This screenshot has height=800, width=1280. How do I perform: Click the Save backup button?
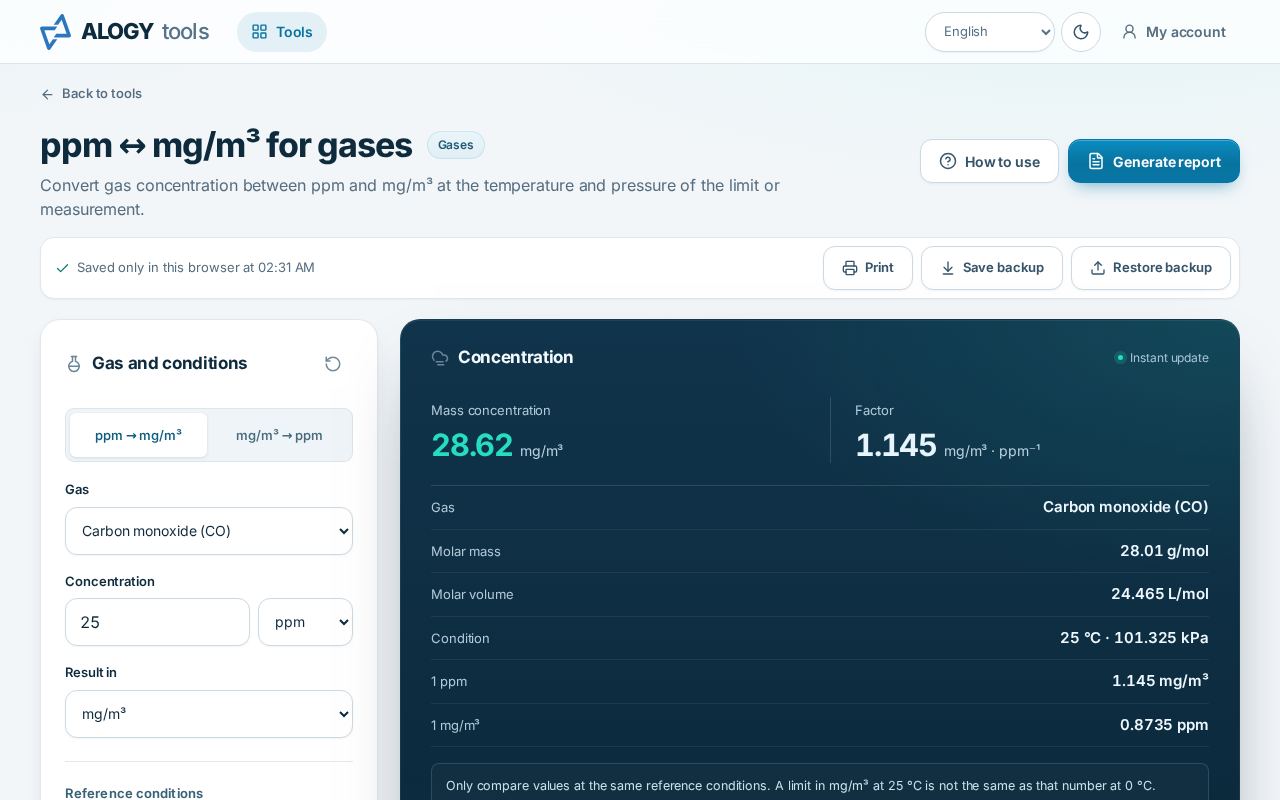click(992, 268)
